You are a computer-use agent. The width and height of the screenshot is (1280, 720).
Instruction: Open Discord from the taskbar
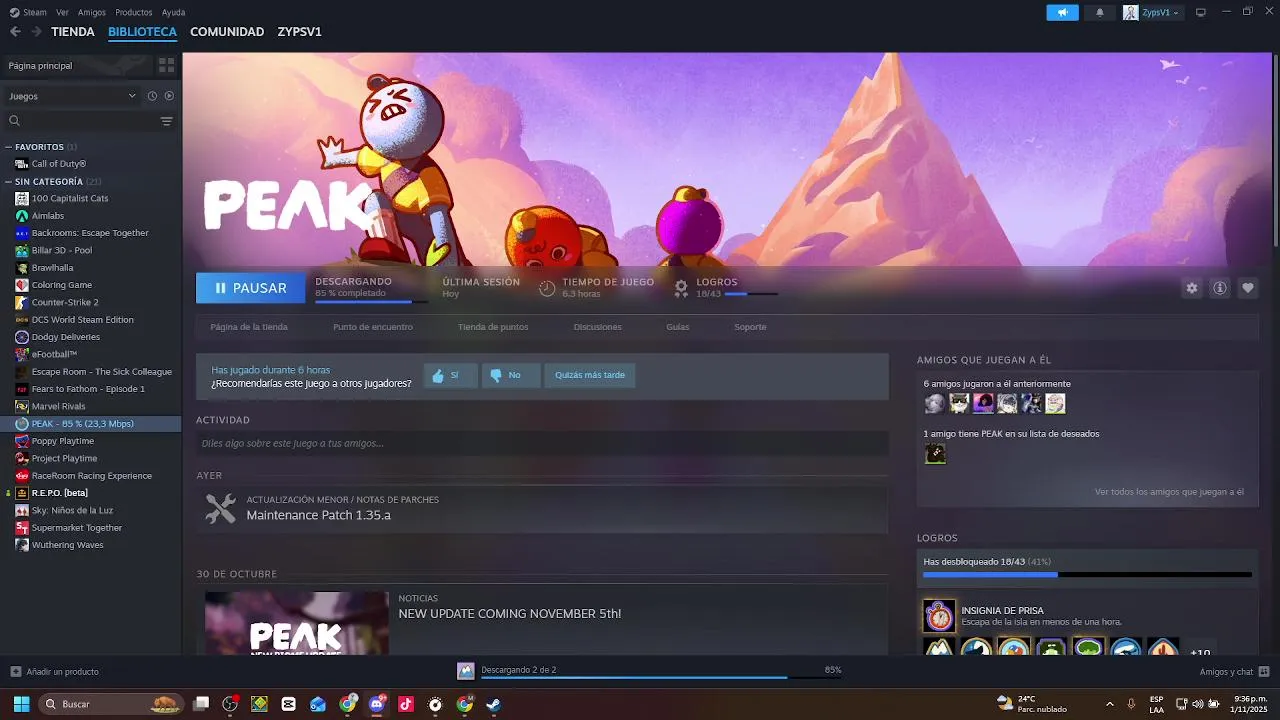click(377, 704)
